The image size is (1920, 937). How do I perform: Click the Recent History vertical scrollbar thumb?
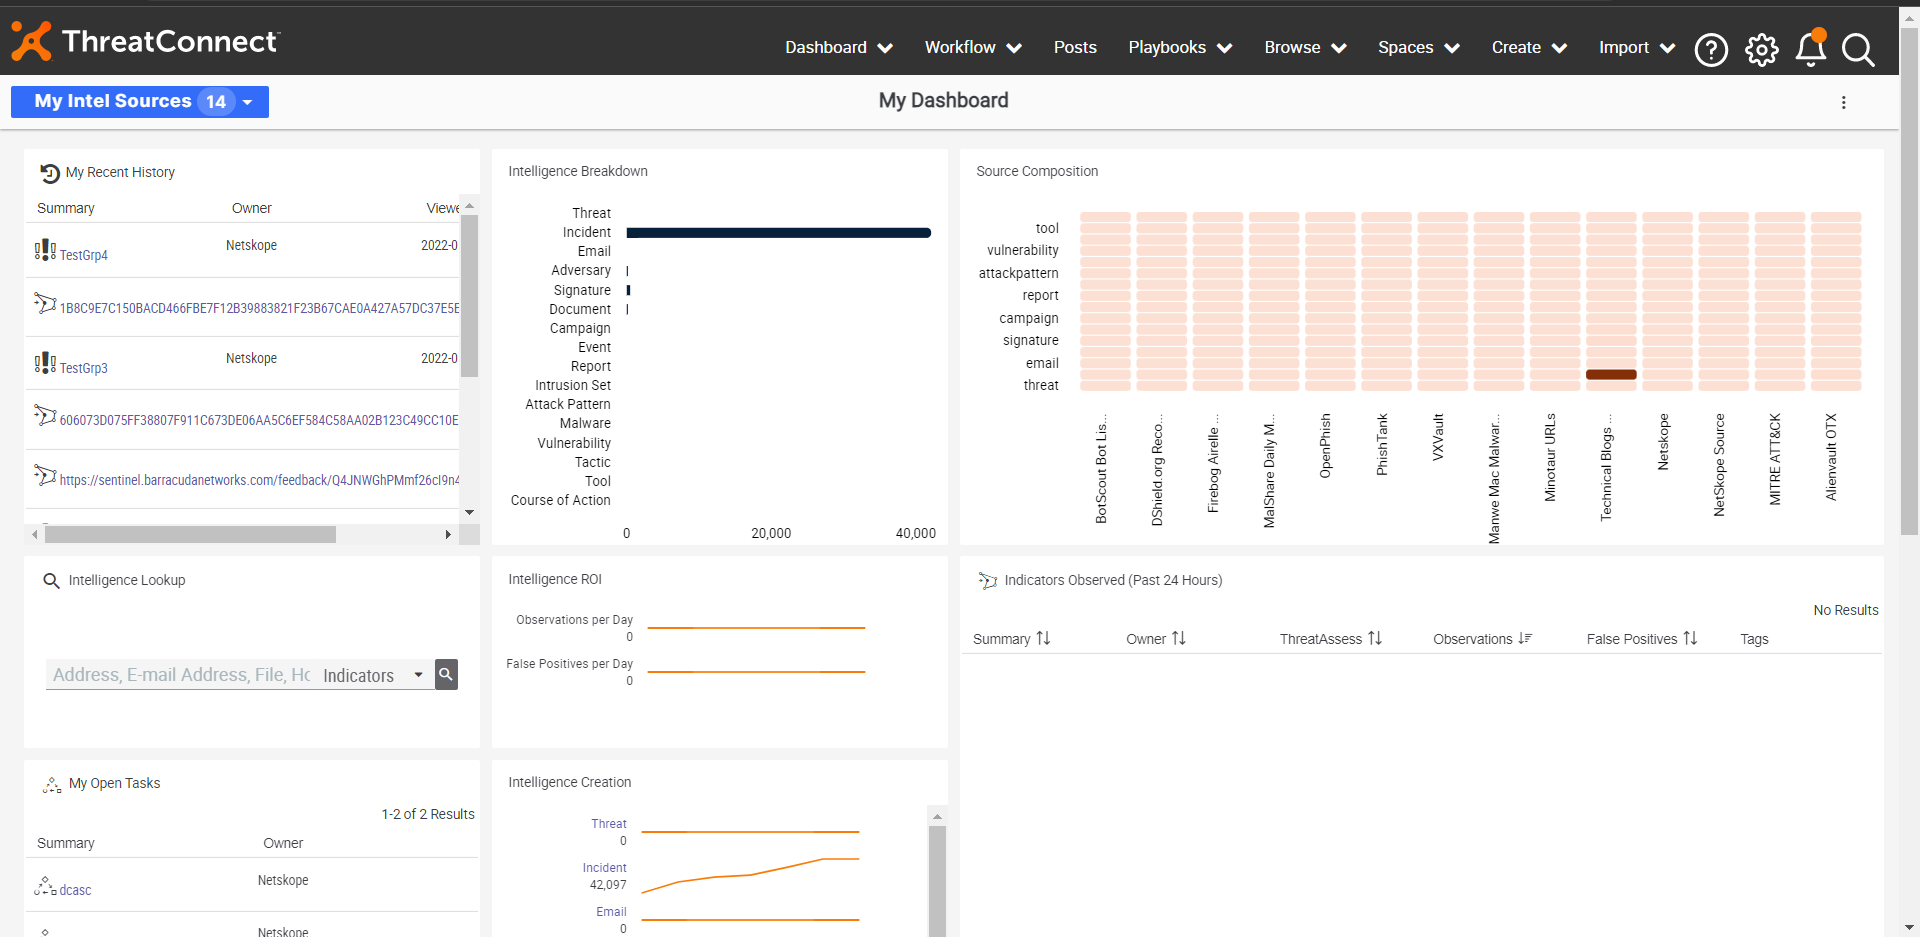coord(469,295)
